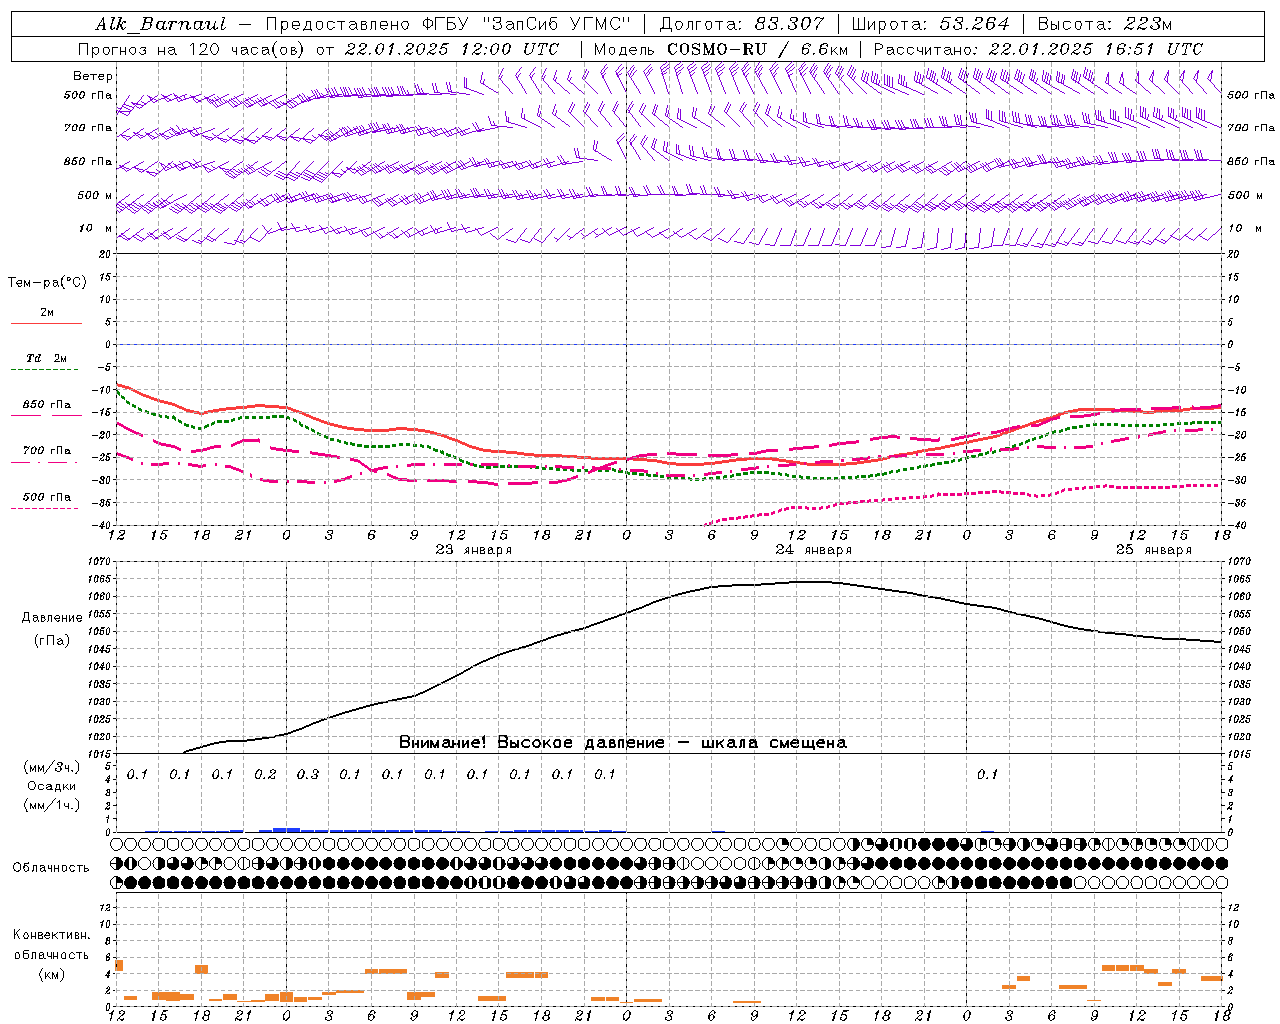The width and height of the screenshot is (1280, 1024).
Task: Select the text Предоставлено ФГБУ "ЗапСиб УГМС"
Action: [x=448, y=24]
